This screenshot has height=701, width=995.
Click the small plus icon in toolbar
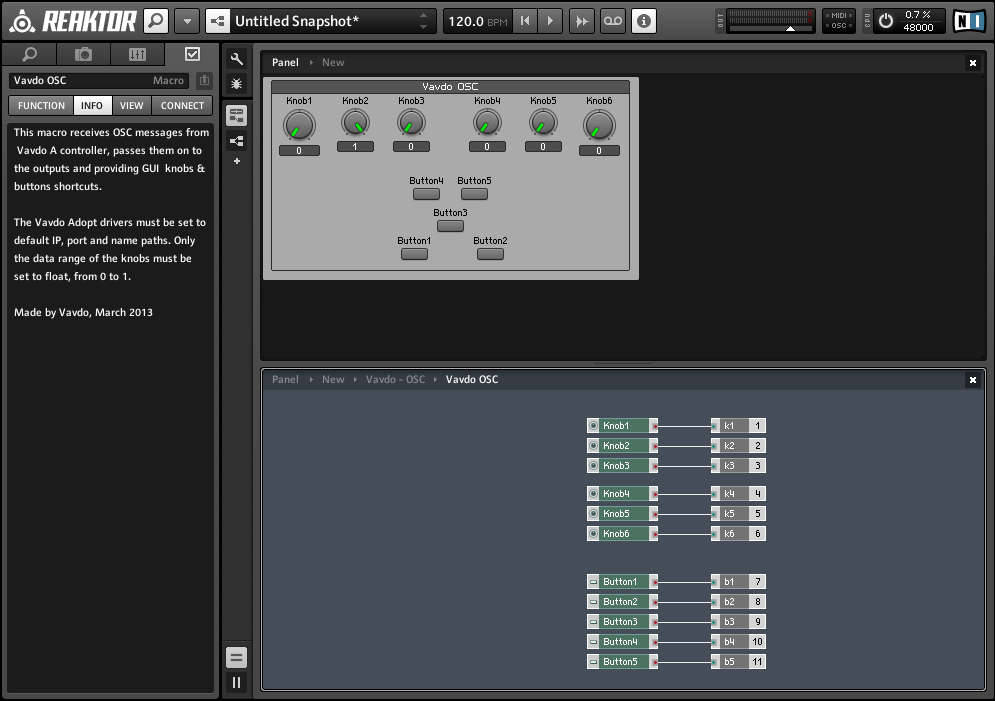point(237,161)
